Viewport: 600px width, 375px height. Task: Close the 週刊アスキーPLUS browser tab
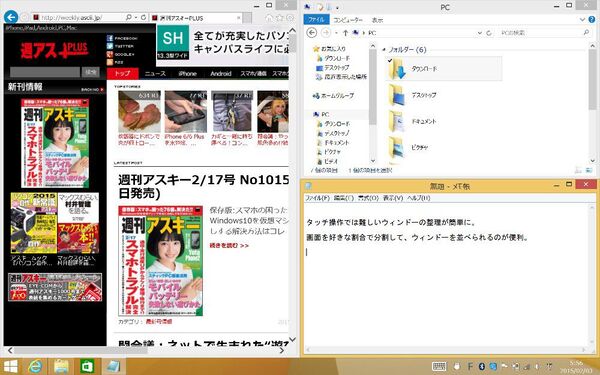click(239, 18)
